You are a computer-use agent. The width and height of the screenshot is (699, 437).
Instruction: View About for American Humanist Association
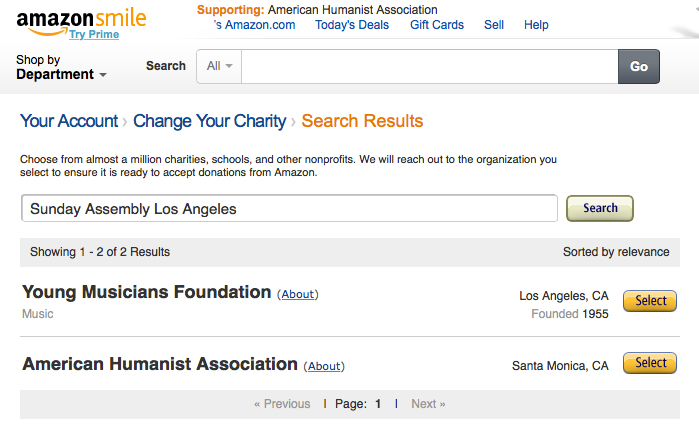(x=324, y=366)
